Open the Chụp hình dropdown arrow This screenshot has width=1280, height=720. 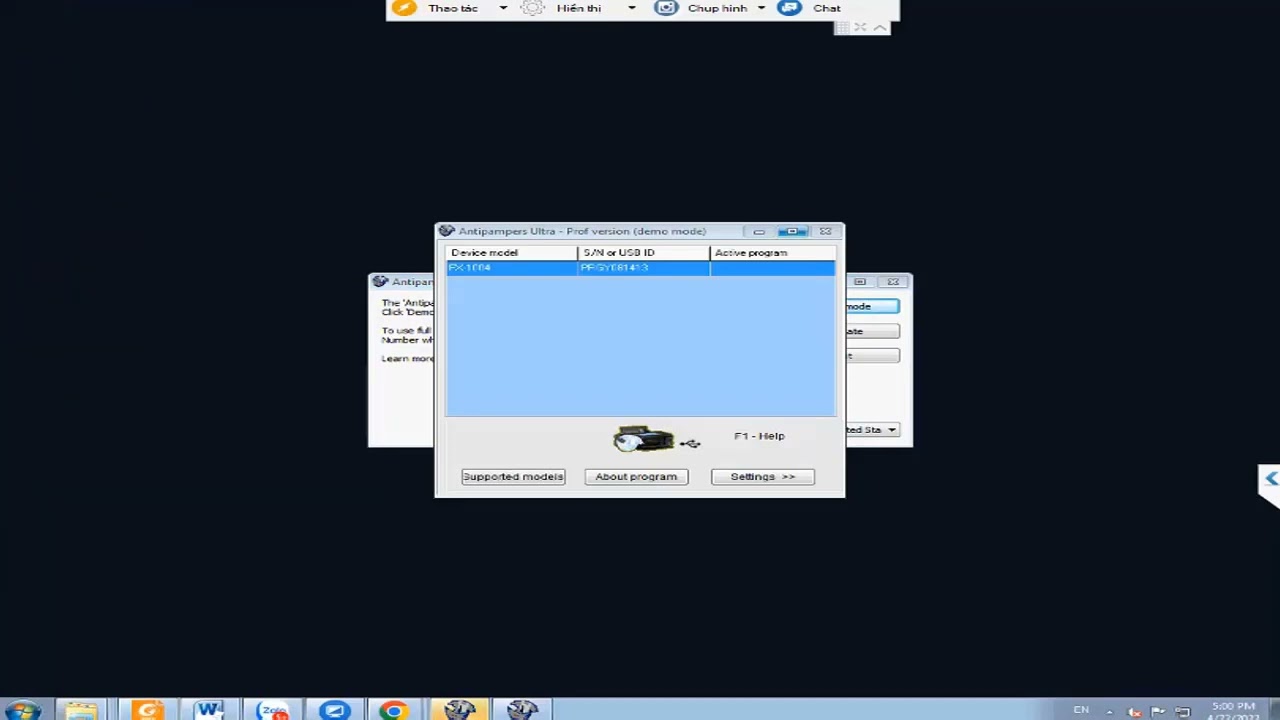click(x=761, y=8)
